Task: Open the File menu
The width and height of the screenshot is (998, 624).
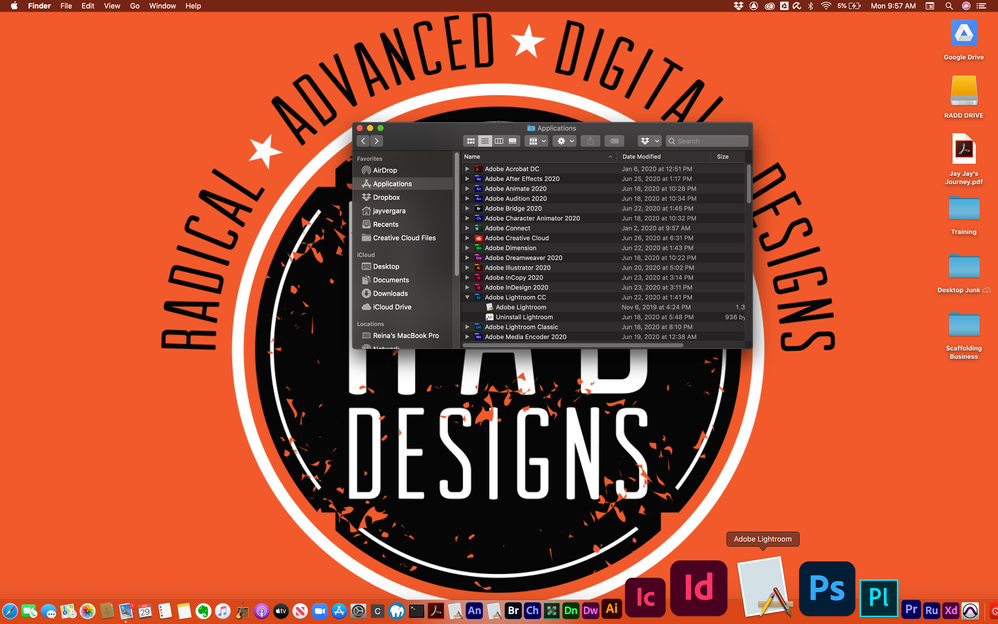Action: tap(66, 6)
